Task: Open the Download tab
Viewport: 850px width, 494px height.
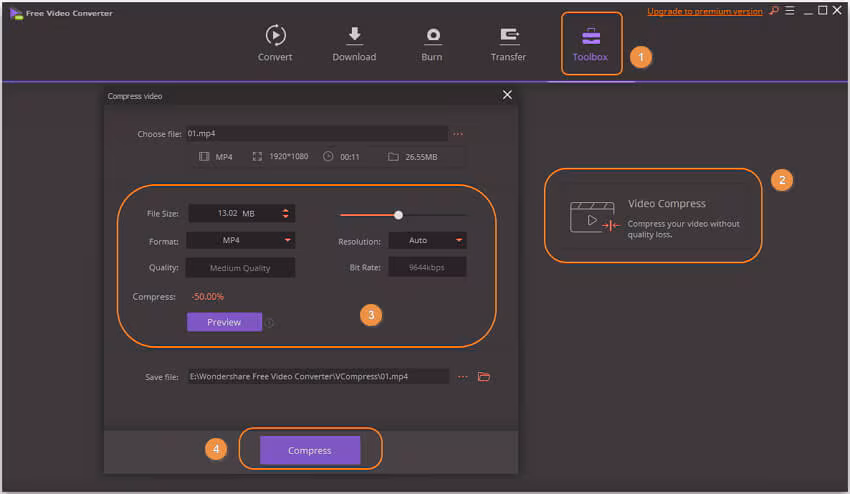Action: (x=354, y=43)
